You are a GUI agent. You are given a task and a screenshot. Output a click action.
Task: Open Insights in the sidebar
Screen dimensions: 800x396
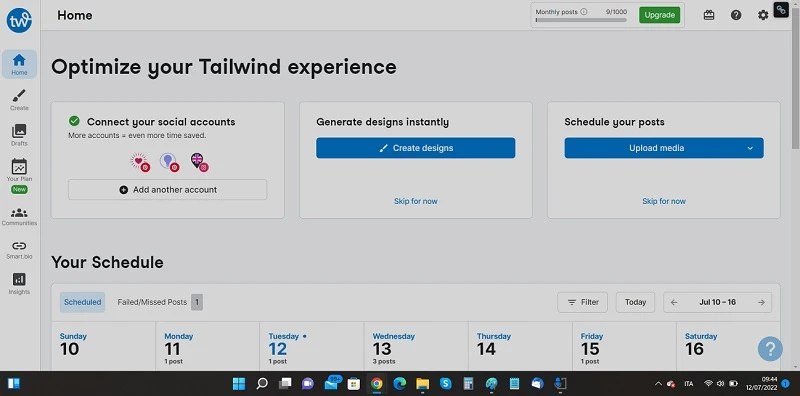[19, 284]
